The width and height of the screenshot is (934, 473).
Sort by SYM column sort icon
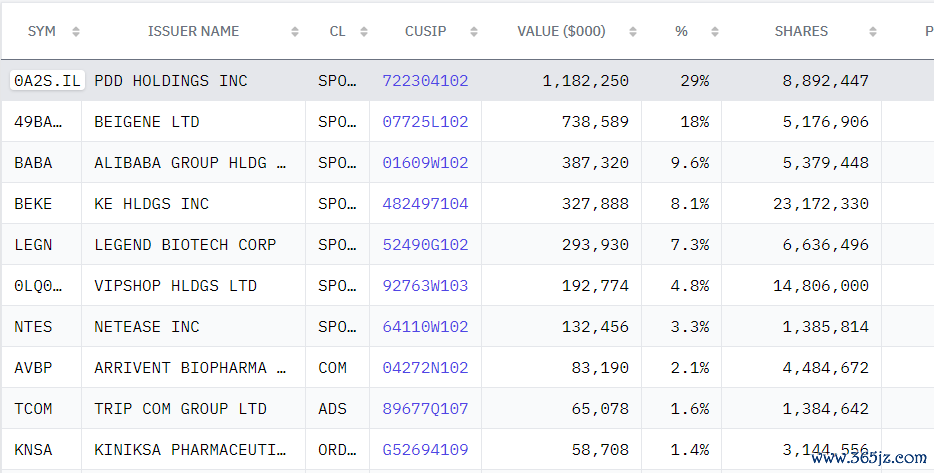click(76, 32)
